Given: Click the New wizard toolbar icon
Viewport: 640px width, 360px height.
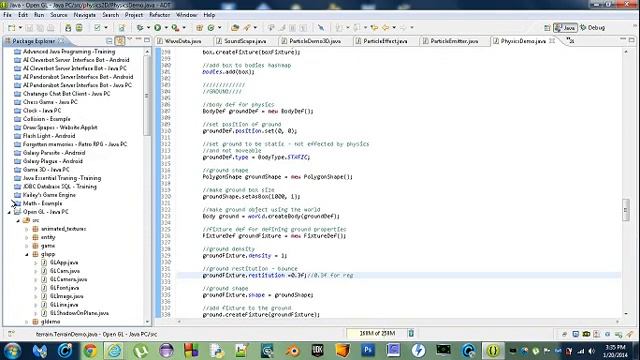Looking at the screenshot, I should pyautogui.click(x=11, y=28).
